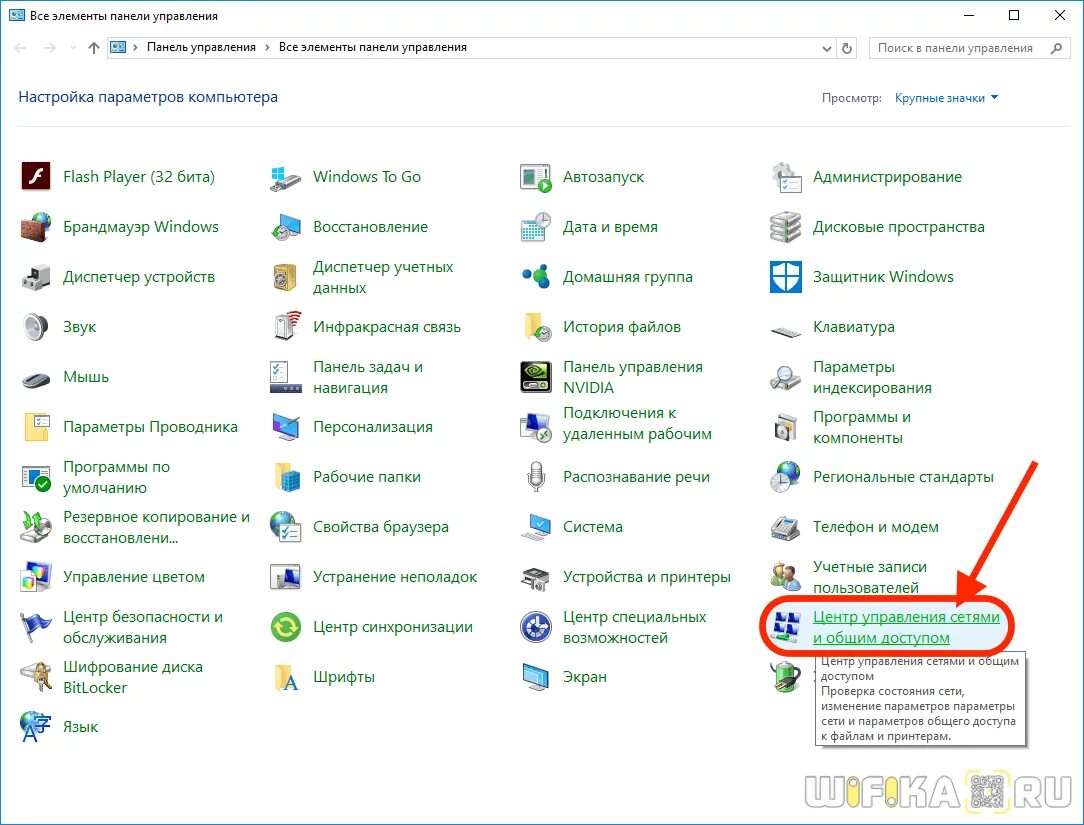Screen dimensions: 1084x825
Task: Click the Back navigation arrow
Action: 20,48
